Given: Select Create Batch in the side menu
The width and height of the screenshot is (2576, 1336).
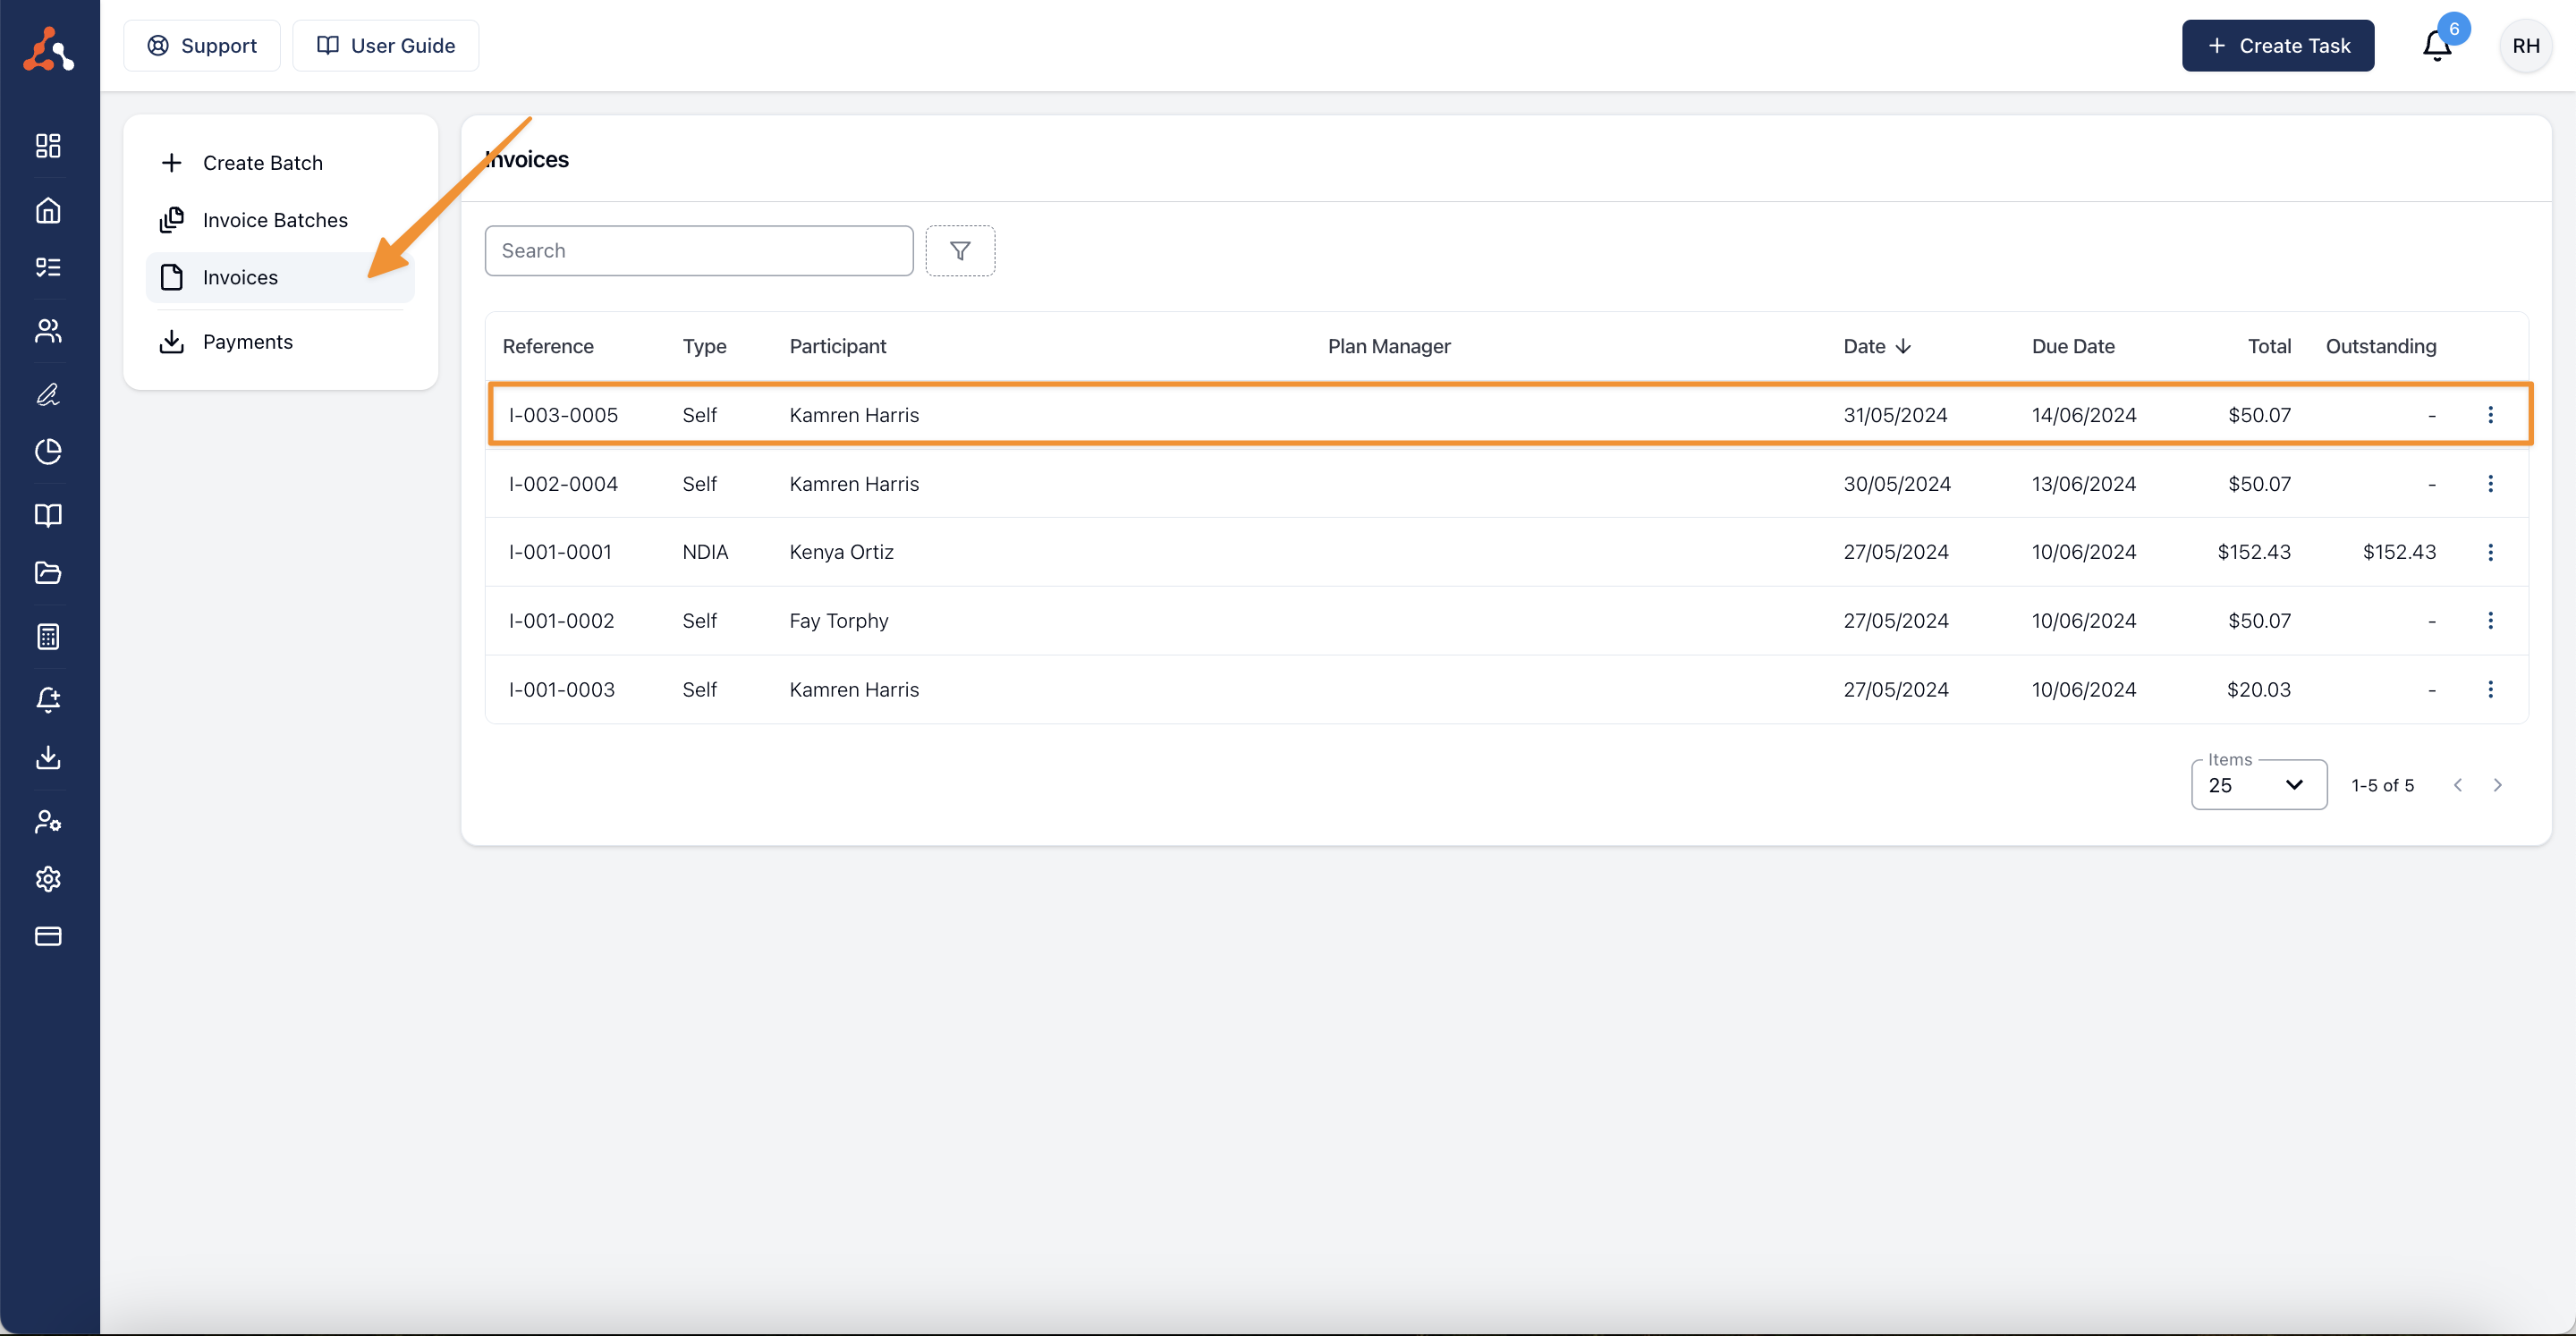Looking at the screenshot, I should [280, 163].
